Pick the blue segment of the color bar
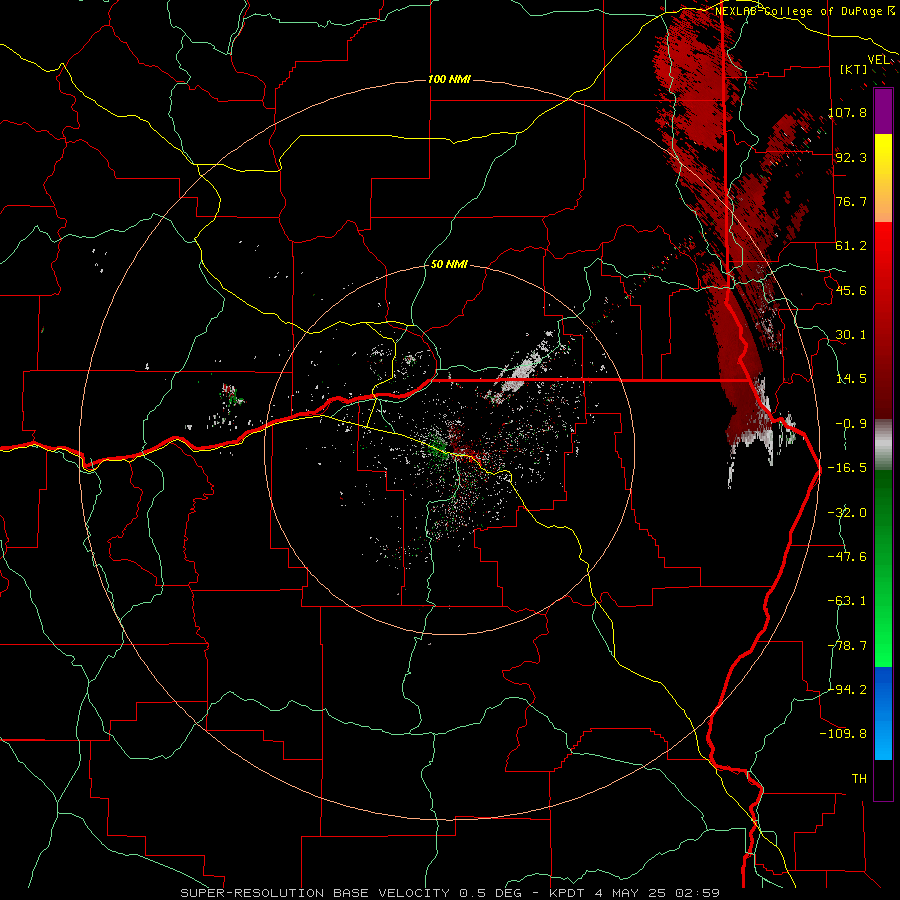The image size is (900, 900). (x=883, y=713)
